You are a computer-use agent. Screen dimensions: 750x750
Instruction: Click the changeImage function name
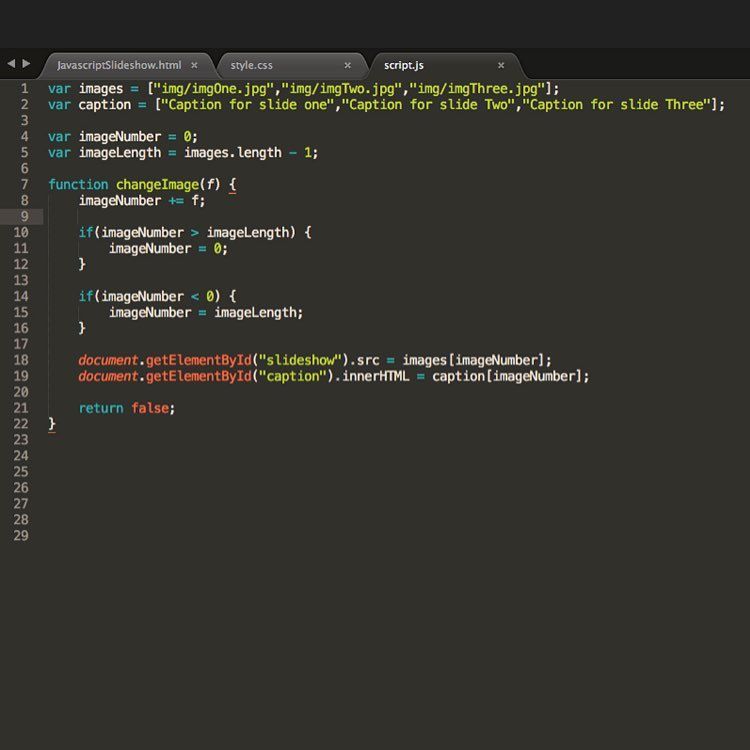pos(157,184)
